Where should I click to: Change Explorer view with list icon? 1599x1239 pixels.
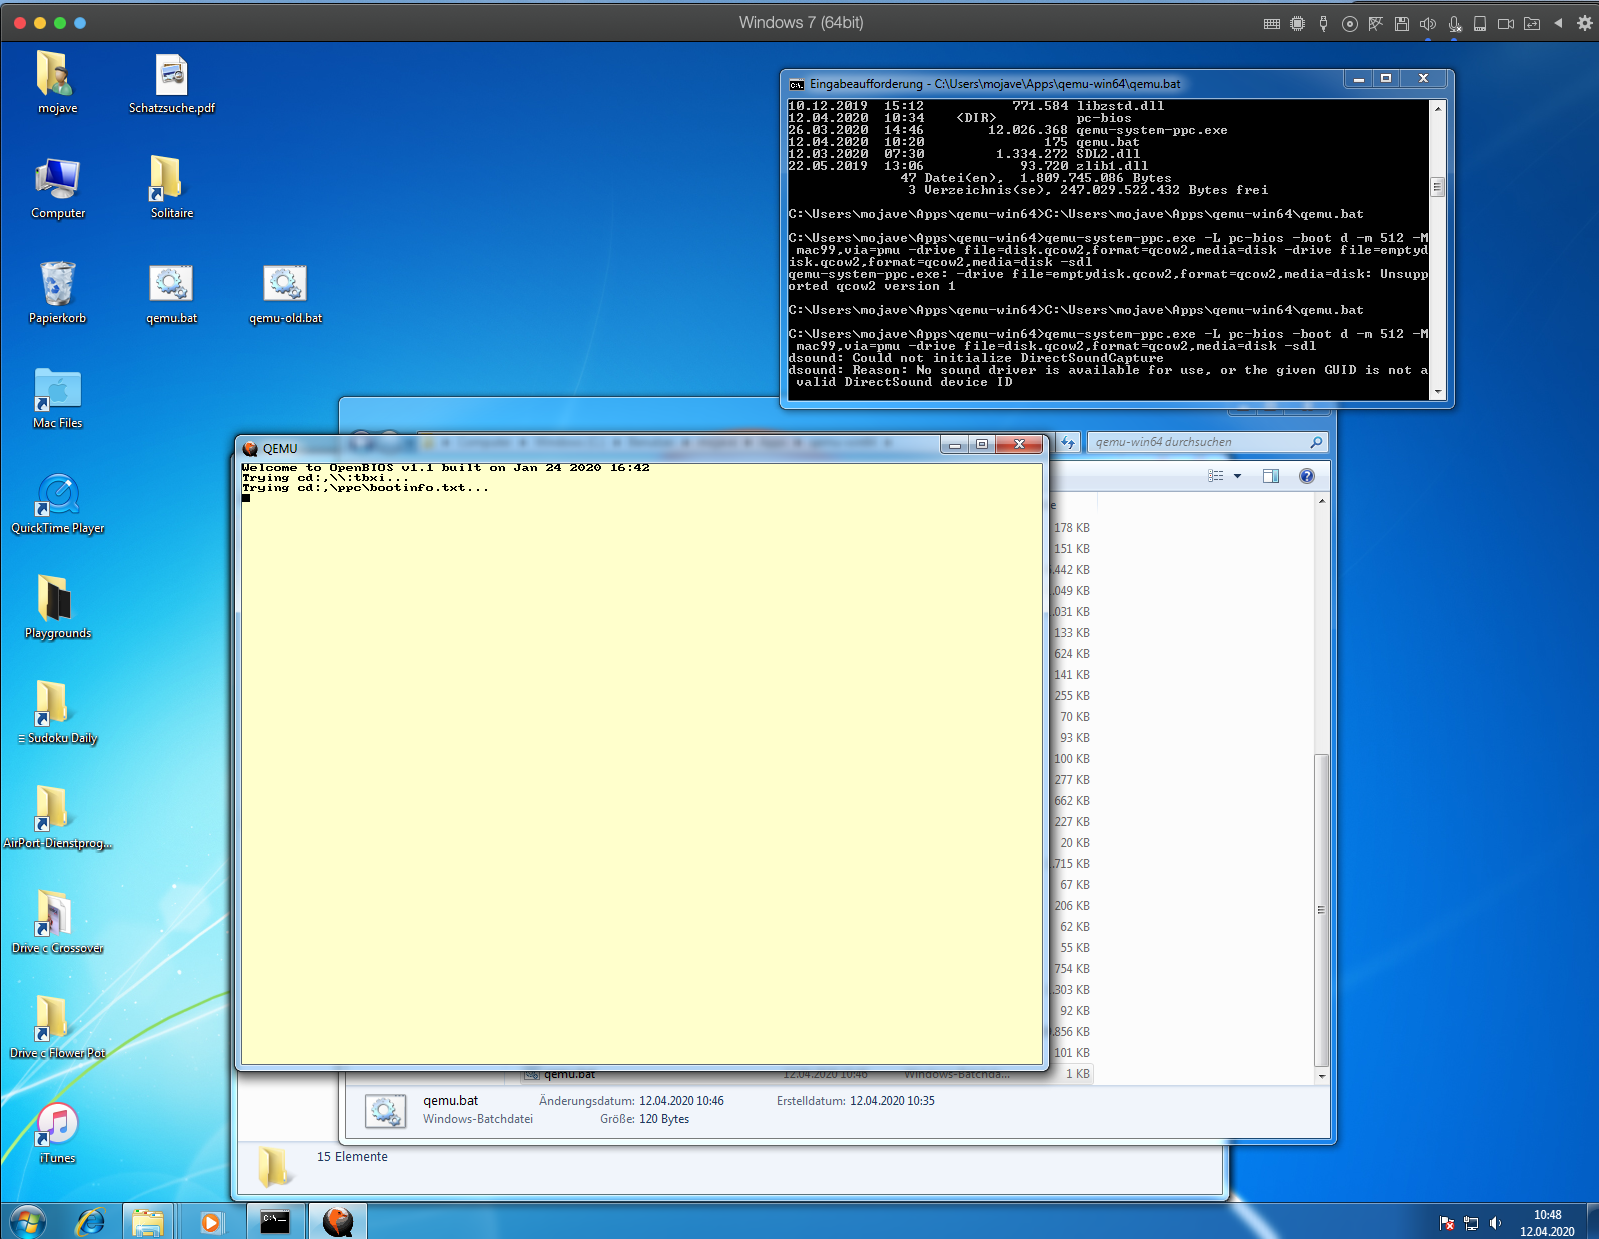coord(1216,476)
